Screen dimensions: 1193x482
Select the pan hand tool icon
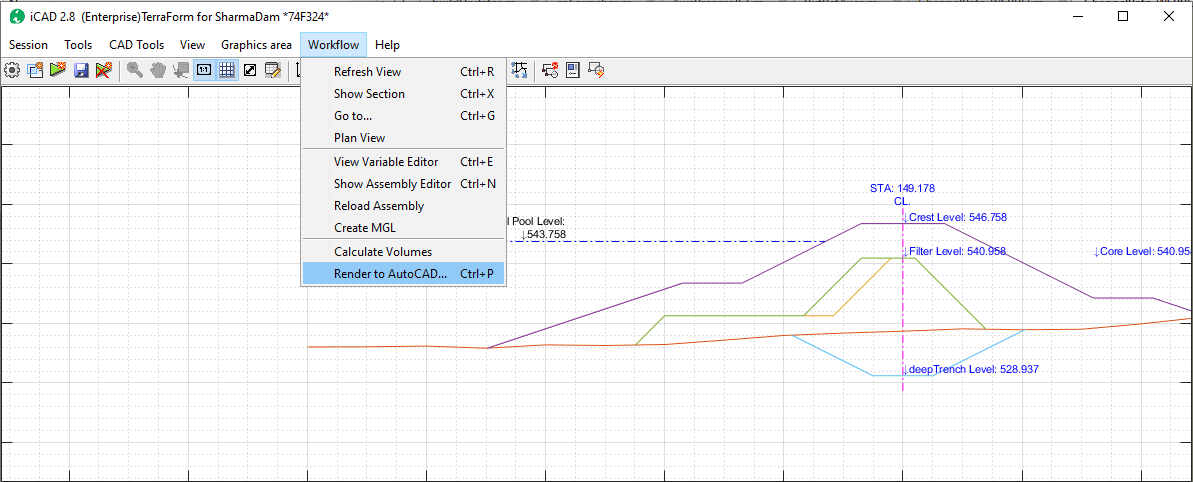click(158, 70)
